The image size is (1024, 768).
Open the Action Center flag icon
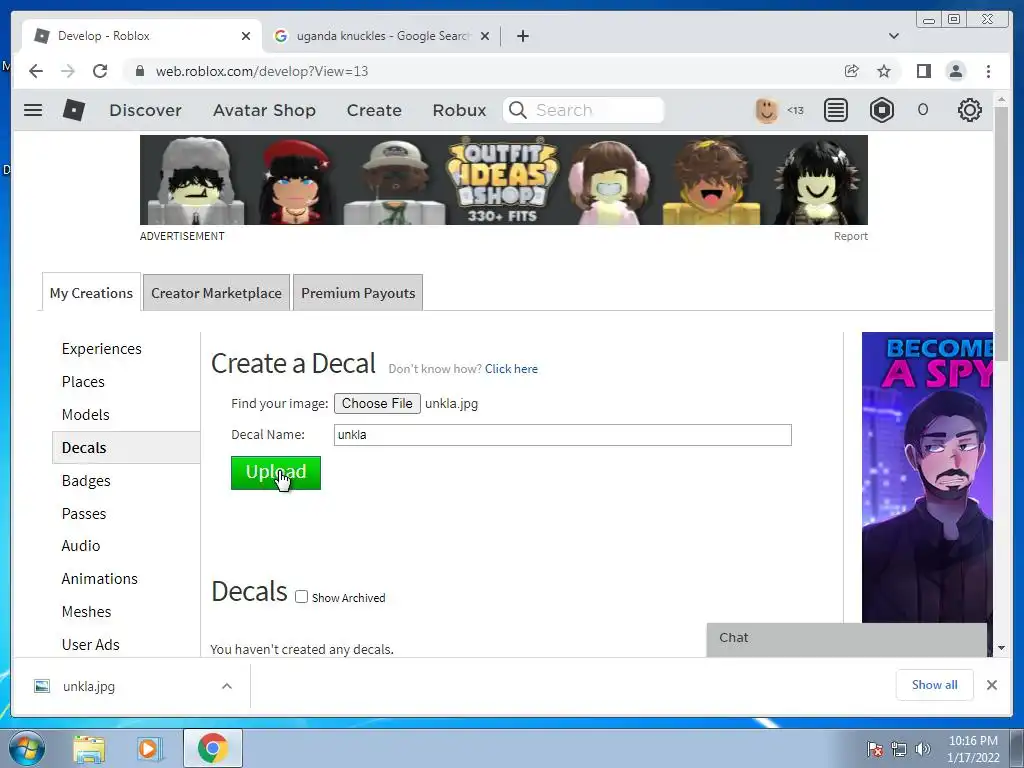pyautogui.click(x=874, y=749)
